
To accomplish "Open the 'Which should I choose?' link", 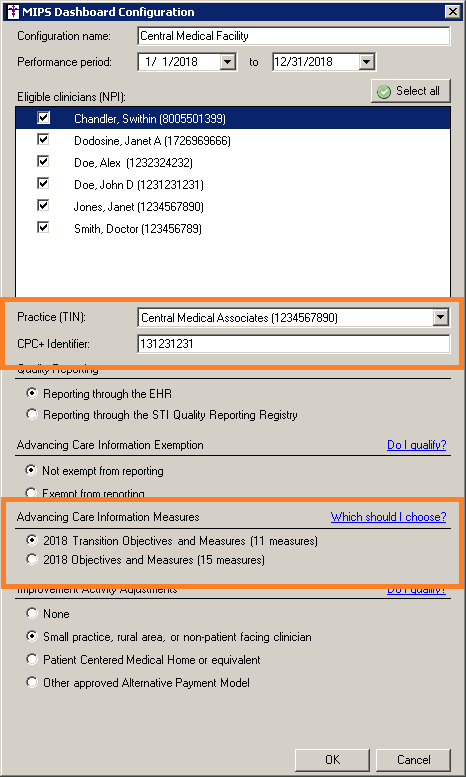I will [389, 517].
